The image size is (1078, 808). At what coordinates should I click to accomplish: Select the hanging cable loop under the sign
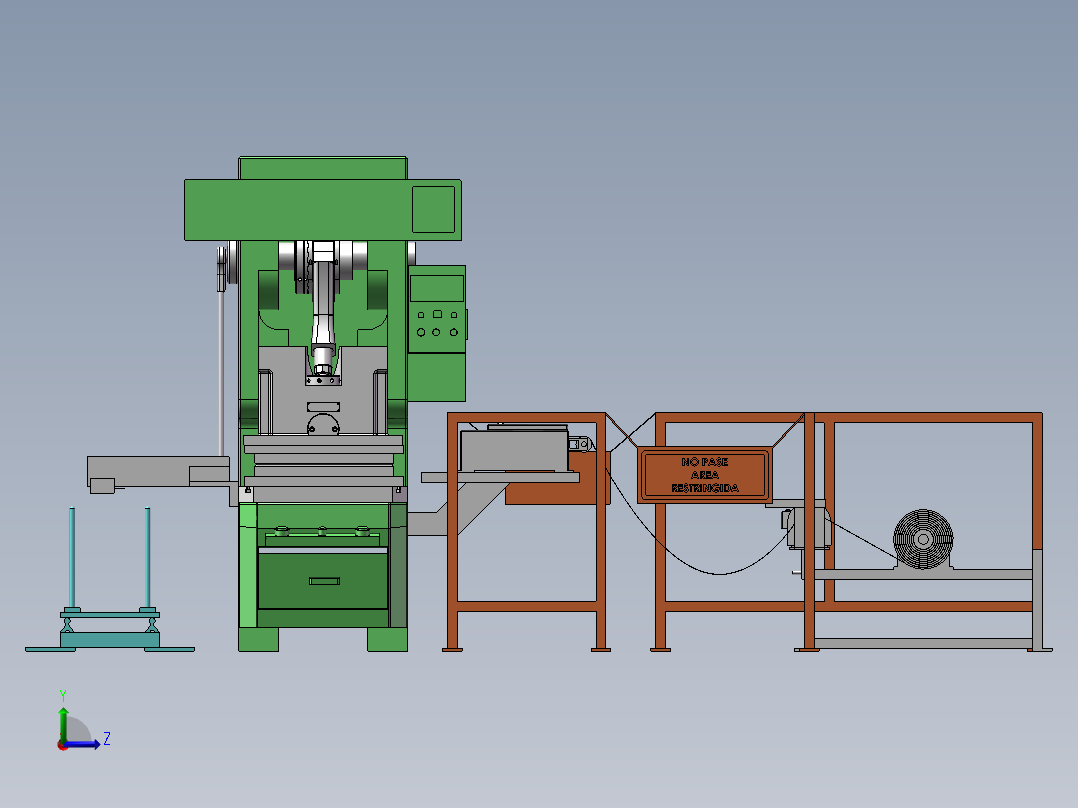[718, 573]
